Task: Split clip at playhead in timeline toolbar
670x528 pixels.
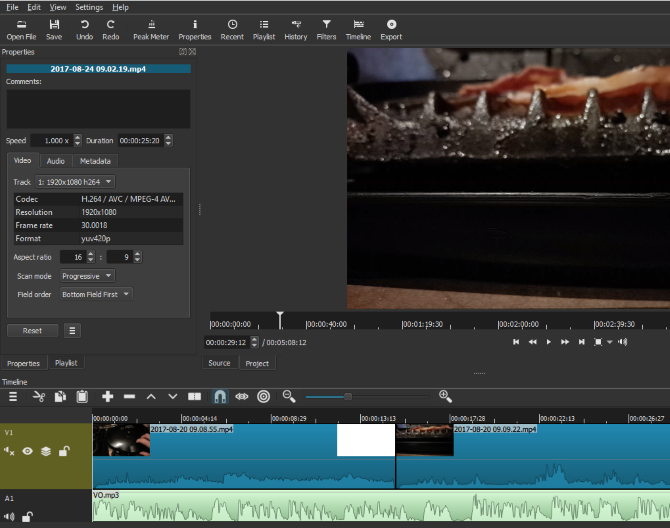Action: (x=195, y=397)
